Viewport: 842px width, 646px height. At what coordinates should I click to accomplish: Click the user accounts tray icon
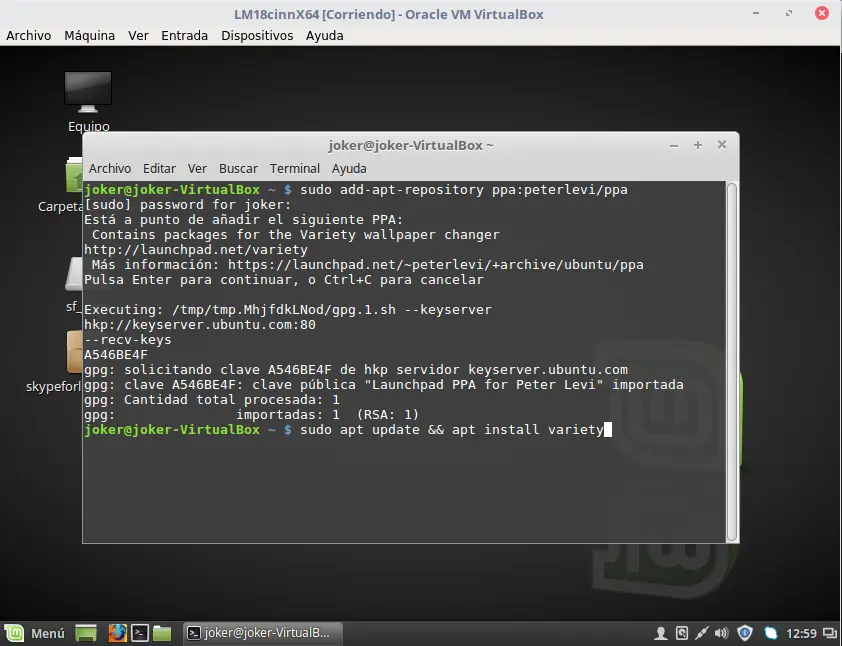pos(660,633)
